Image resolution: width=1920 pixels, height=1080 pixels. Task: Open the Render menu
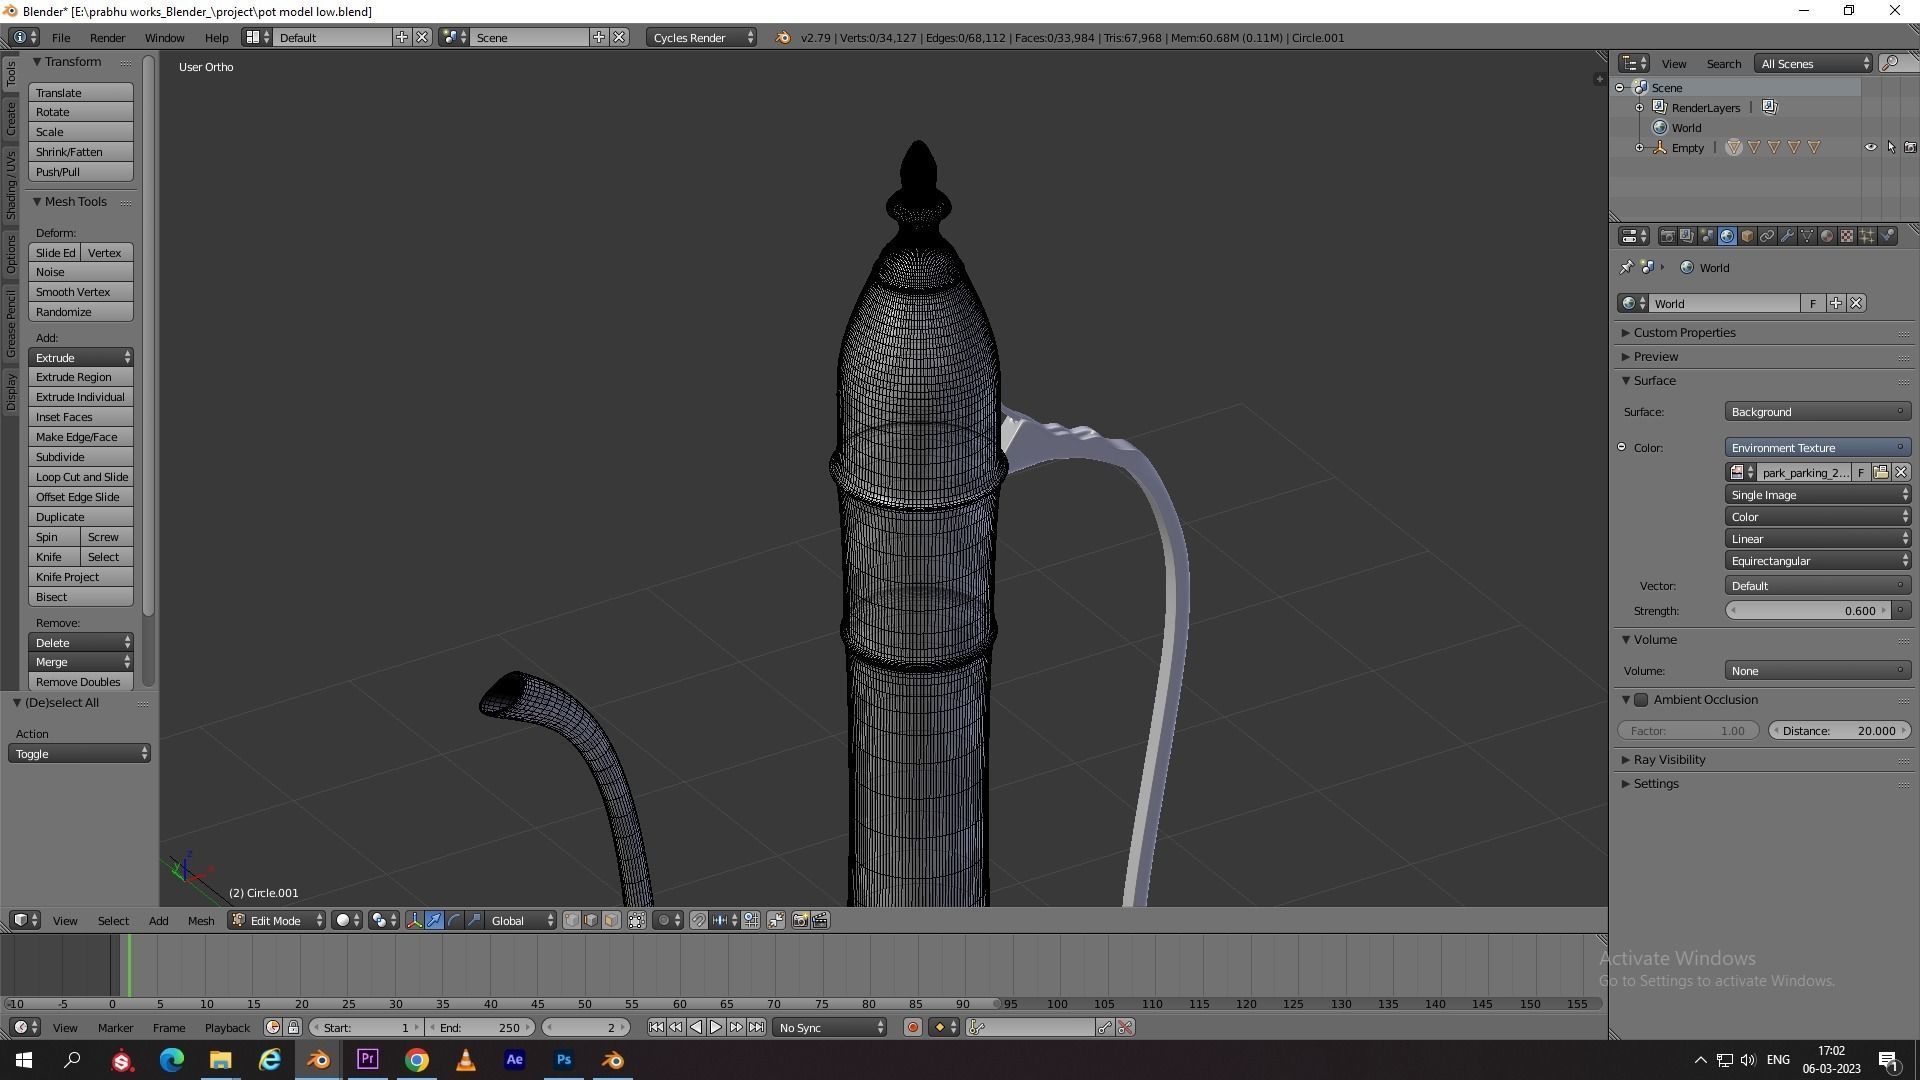[107, 37]
